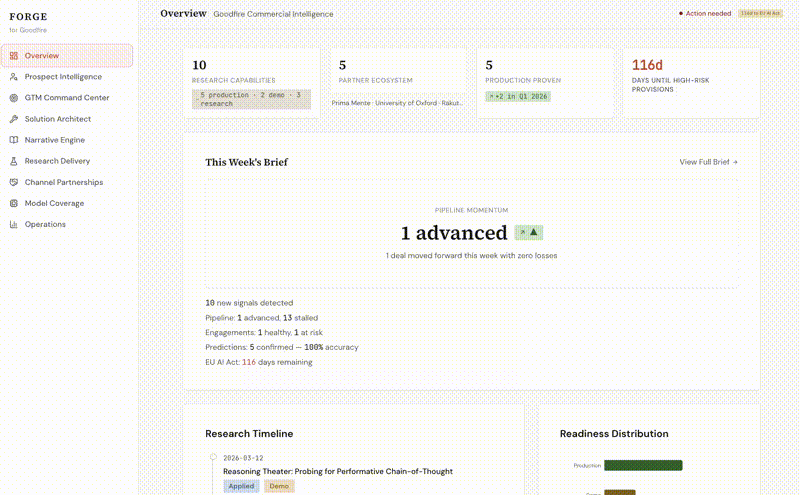Click the '2026-03-12' date text

click(243, 458)
